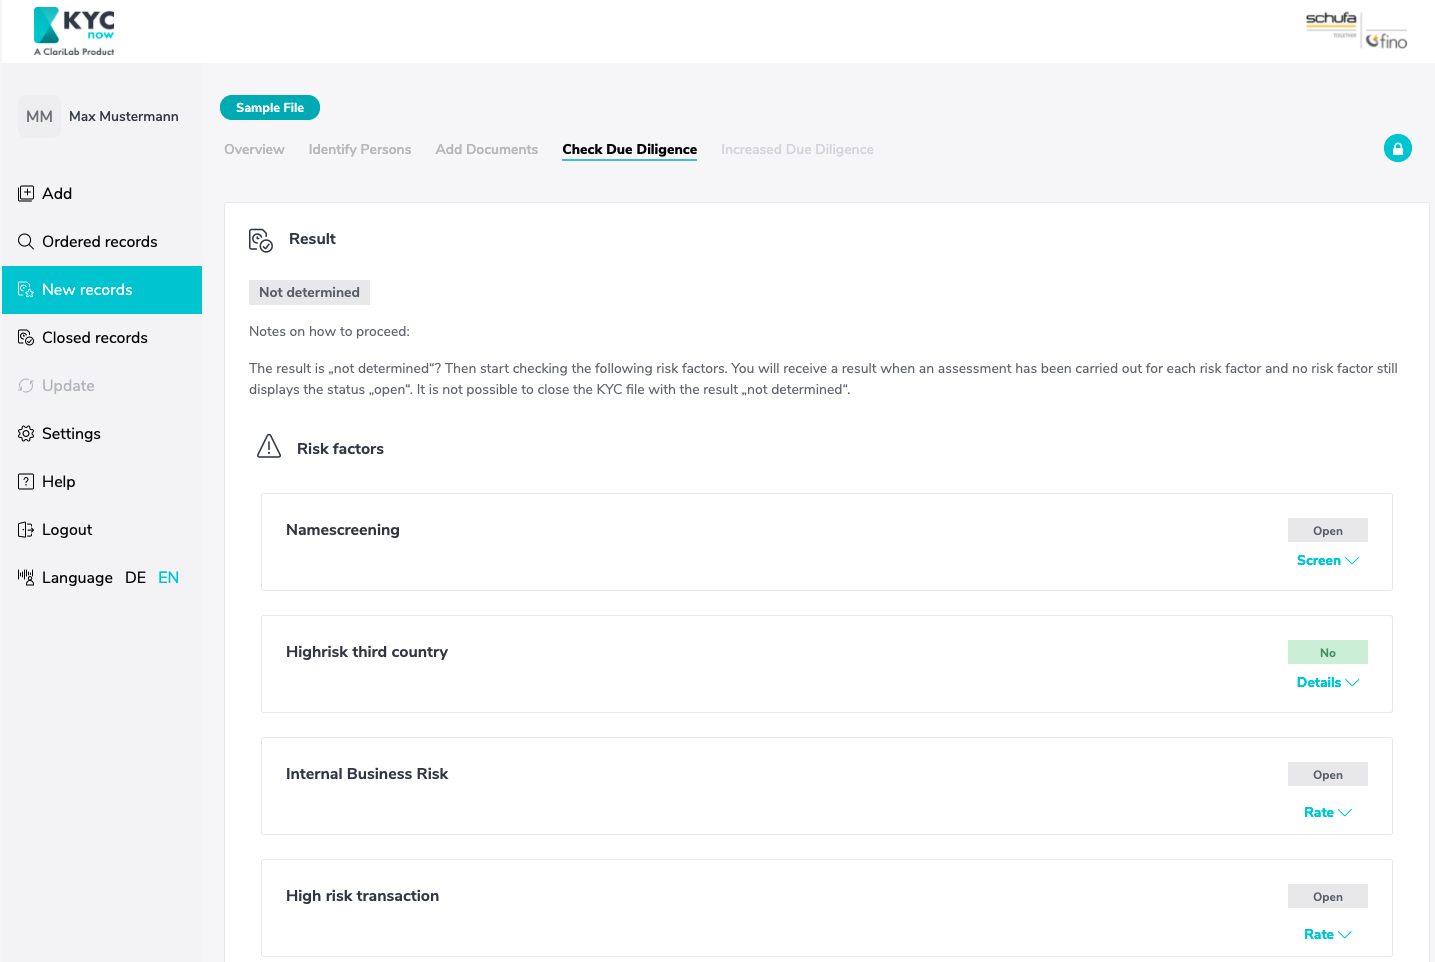Open the Overview tab

[x=254, y=149]
